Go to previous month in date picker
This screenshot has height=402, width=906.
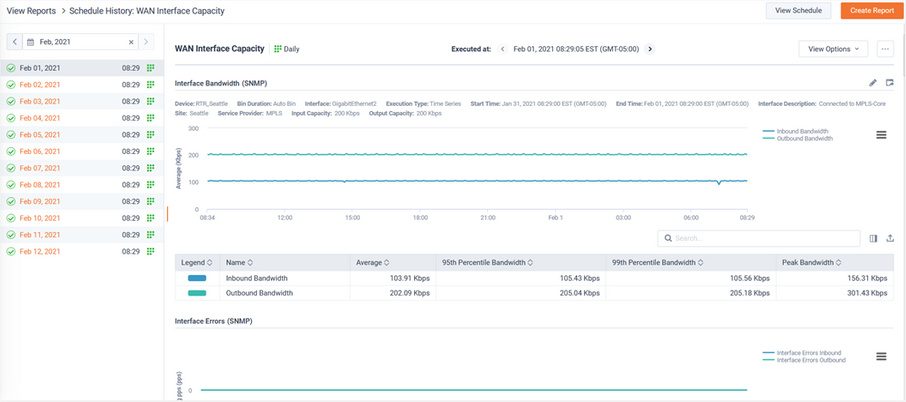14,42
